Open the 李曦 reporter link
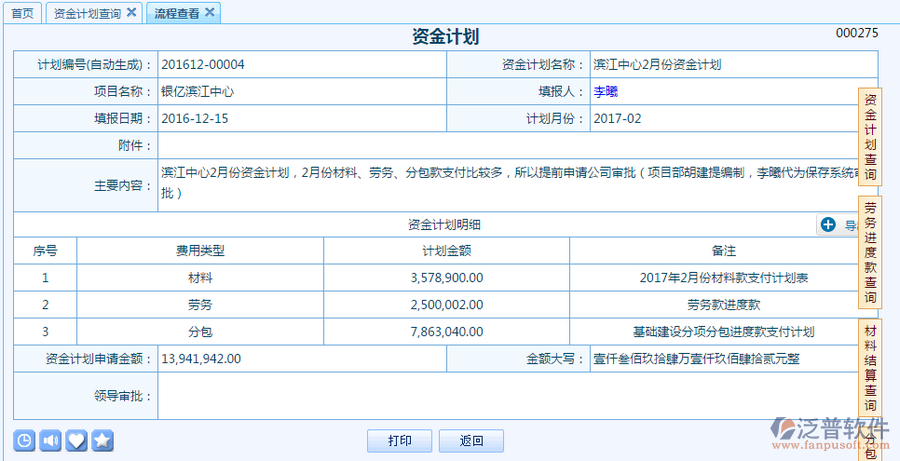 coord(606,92)
